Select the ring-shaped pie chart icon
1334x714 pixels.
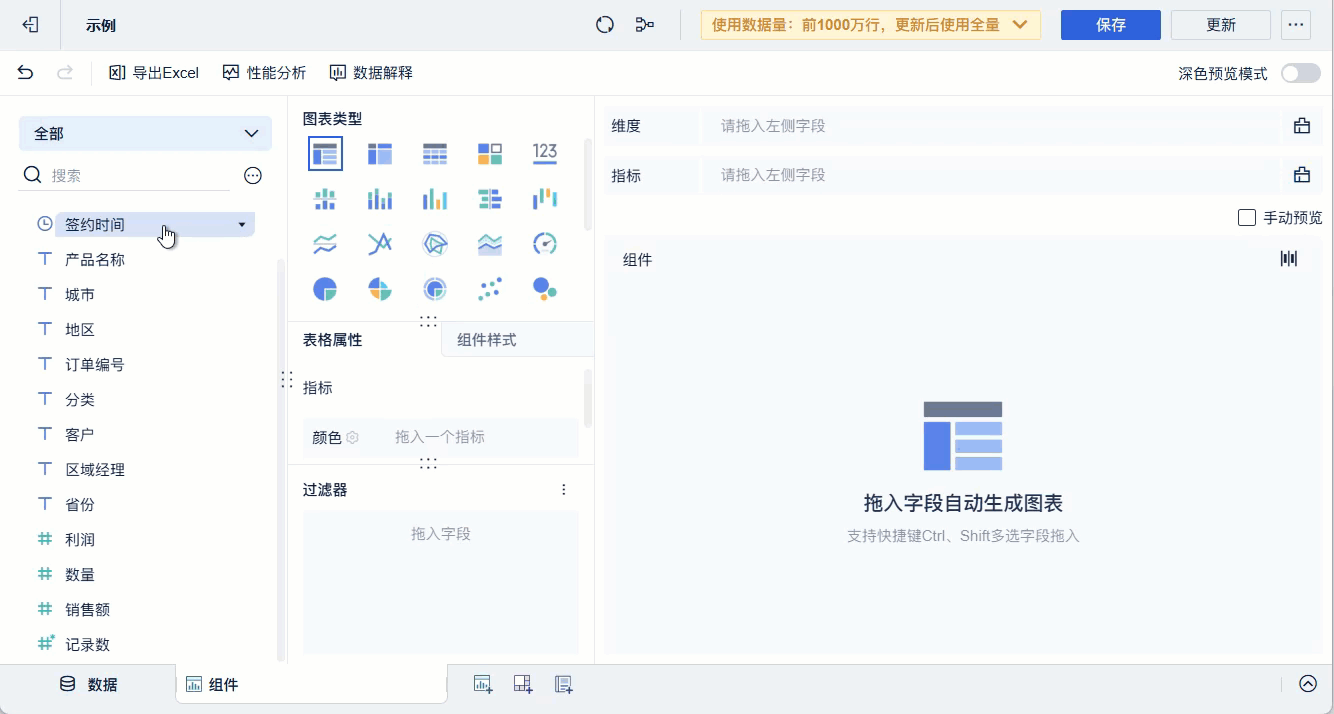point(435,289)
